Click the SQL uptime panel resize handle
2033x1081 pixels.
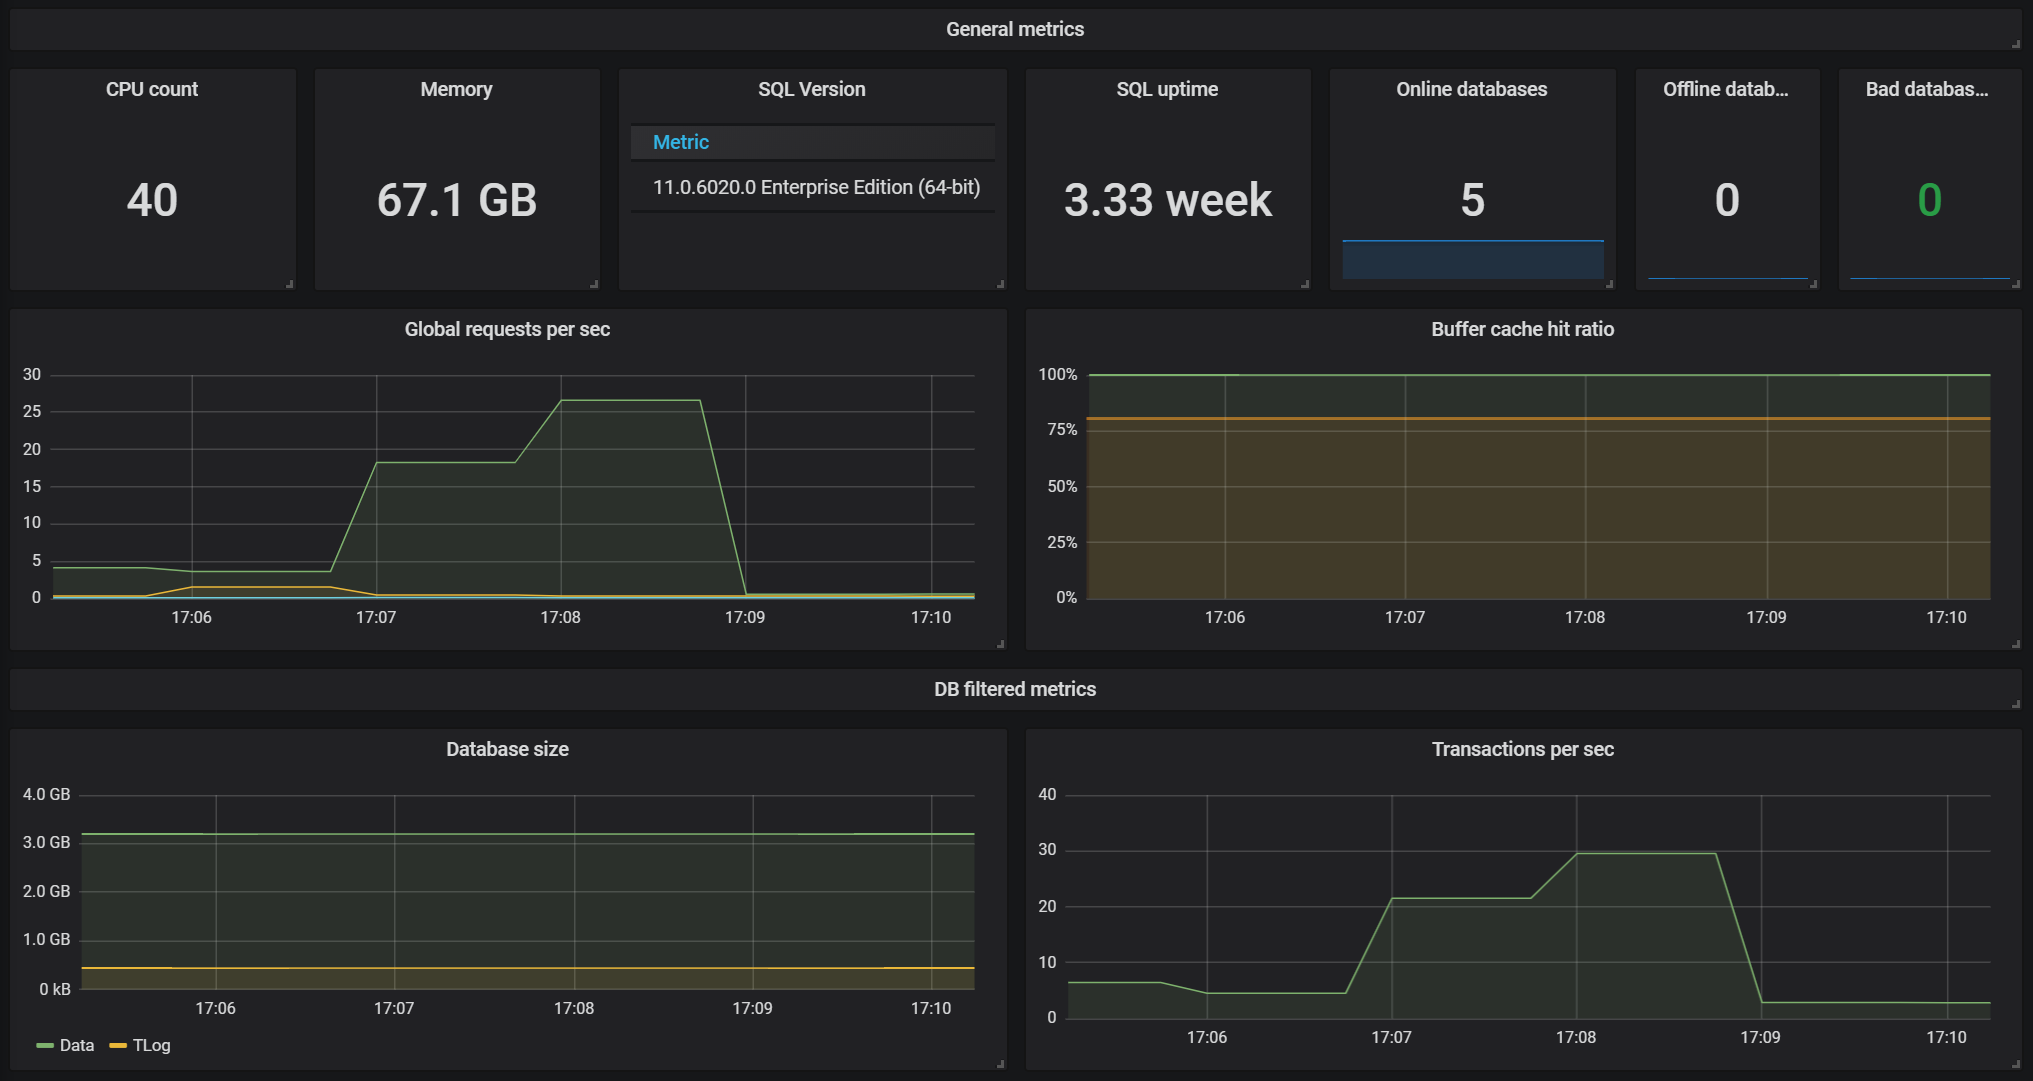tap(1305, 284)
